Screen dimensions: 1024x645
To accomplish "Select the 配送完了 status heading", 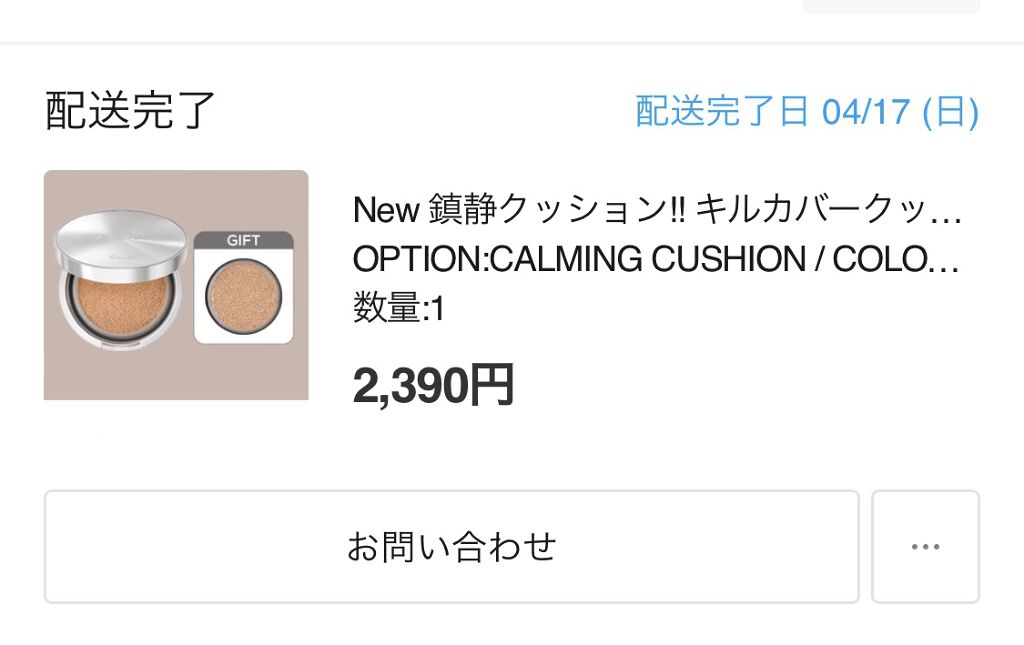I will (x=130, y=111).
